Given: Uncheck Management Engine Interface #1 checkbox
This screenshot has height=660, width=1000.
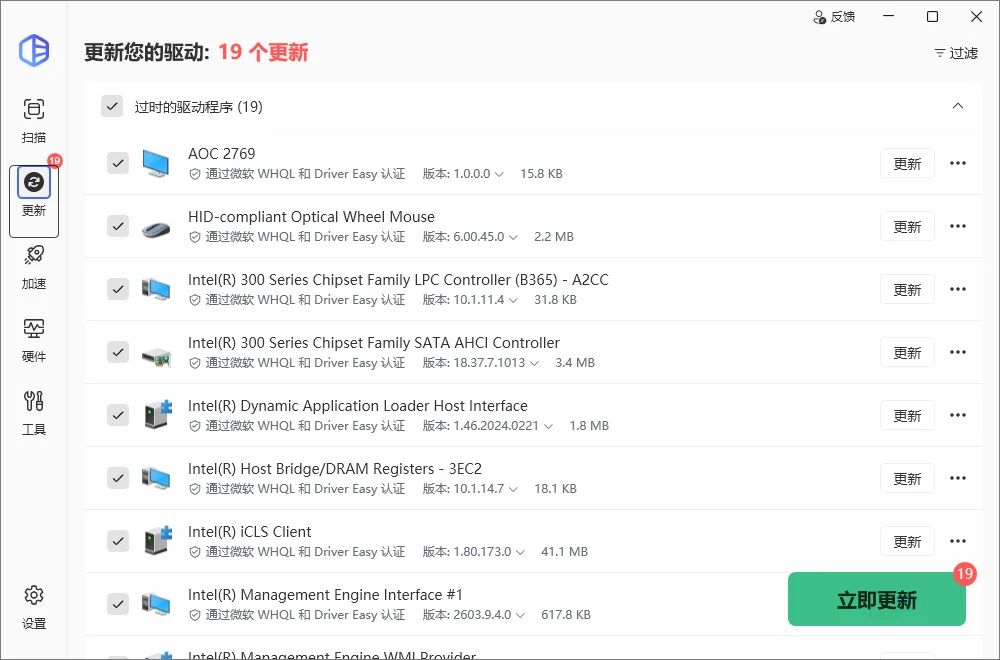Looking at the screenshot, I should click(x=118, y=604).
